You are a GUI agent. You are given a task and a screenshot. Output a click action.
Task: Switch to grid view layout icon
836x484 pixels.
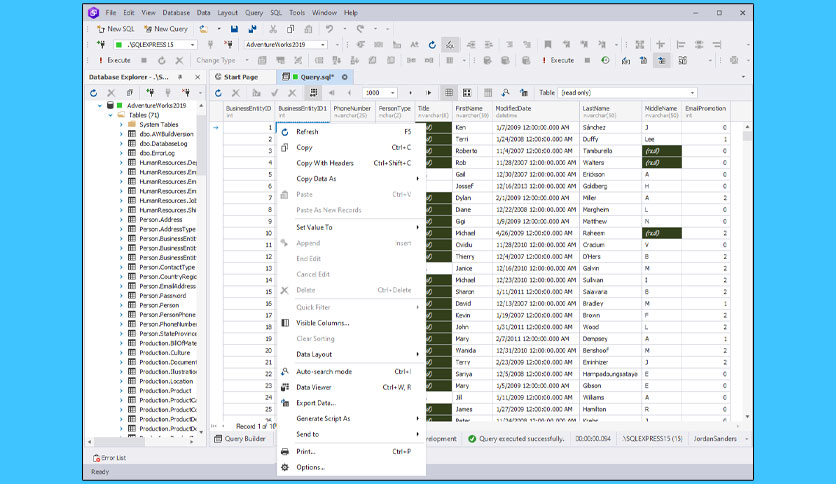(449, 93)
